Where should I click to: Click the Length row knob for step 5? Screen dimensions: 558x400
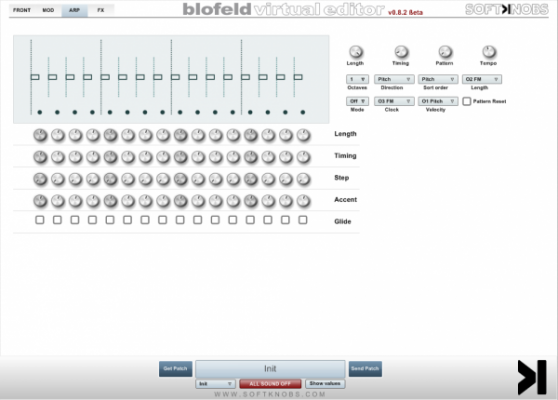(x=110, y=135)
